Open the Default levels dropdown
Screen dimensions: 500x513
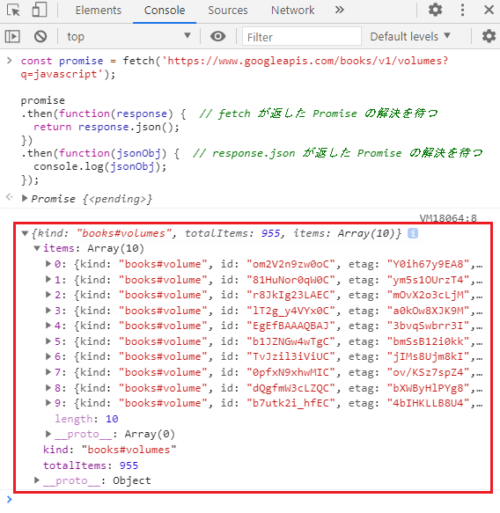tap(410, 36)
